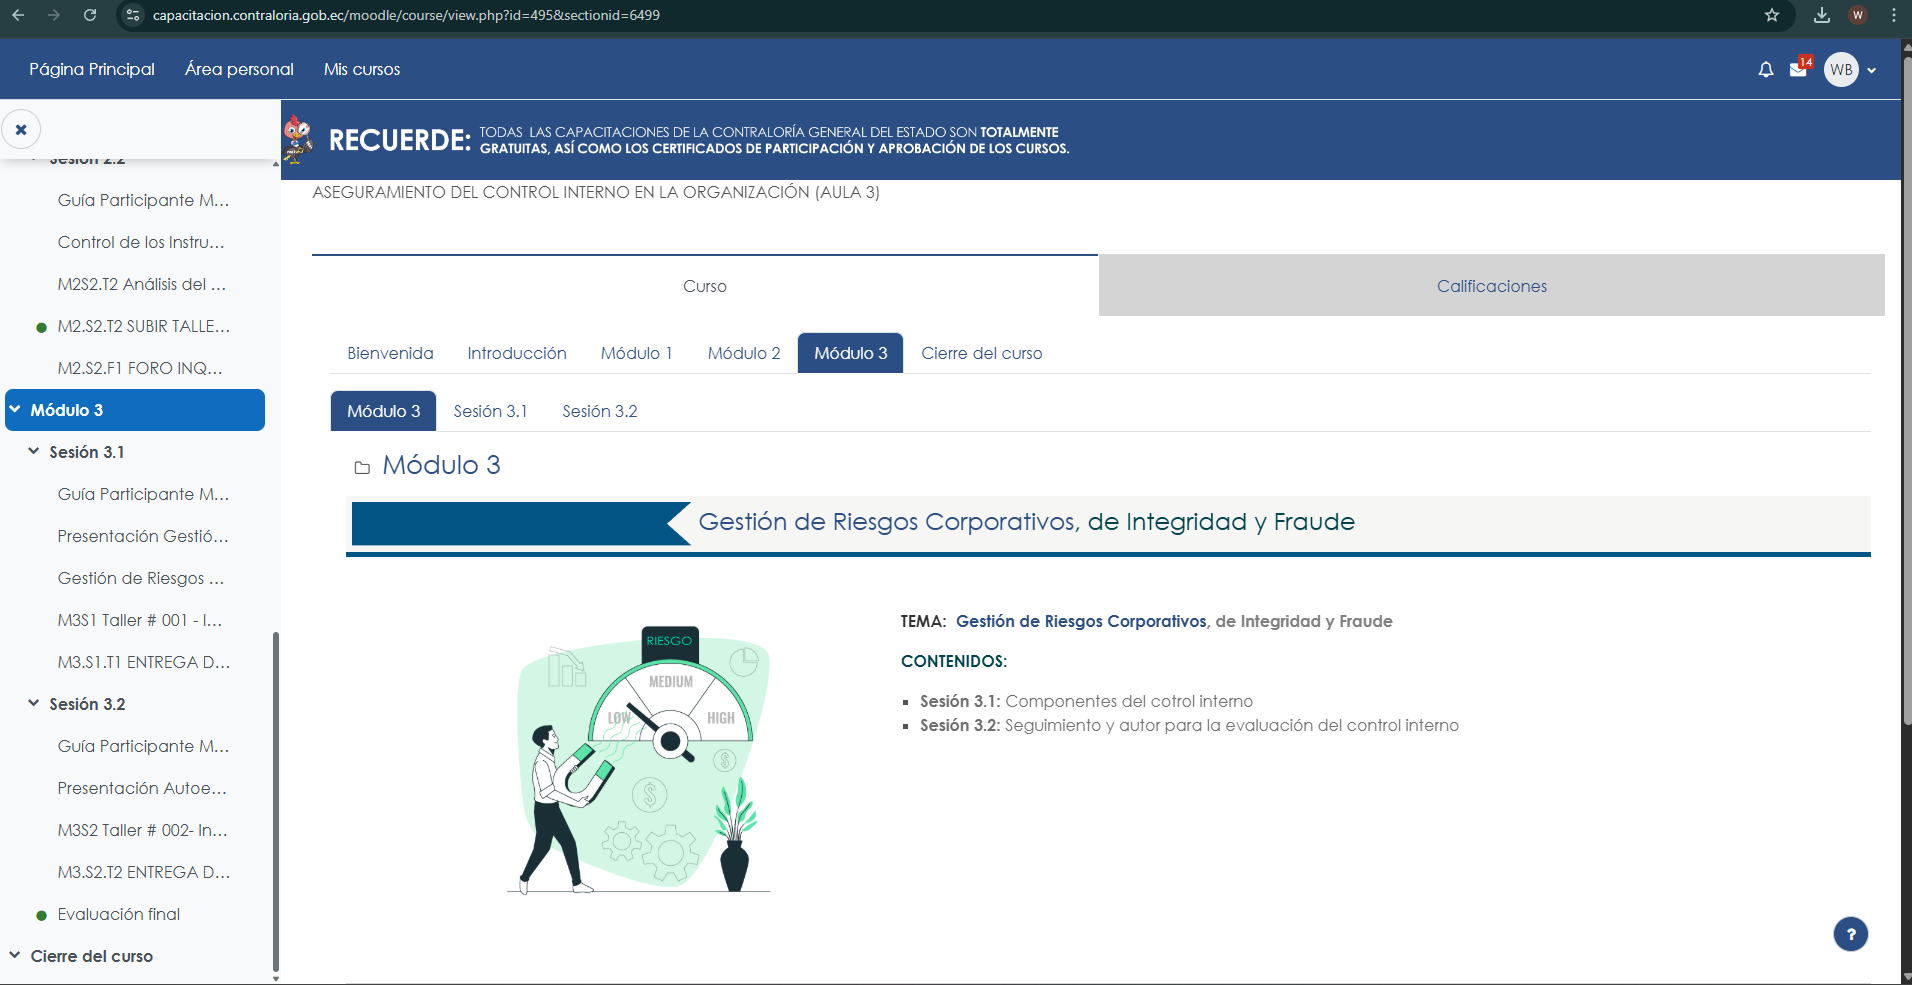
Task: Open browser downloads icon
Action: pyautogui.click(x=1821, y=15)
